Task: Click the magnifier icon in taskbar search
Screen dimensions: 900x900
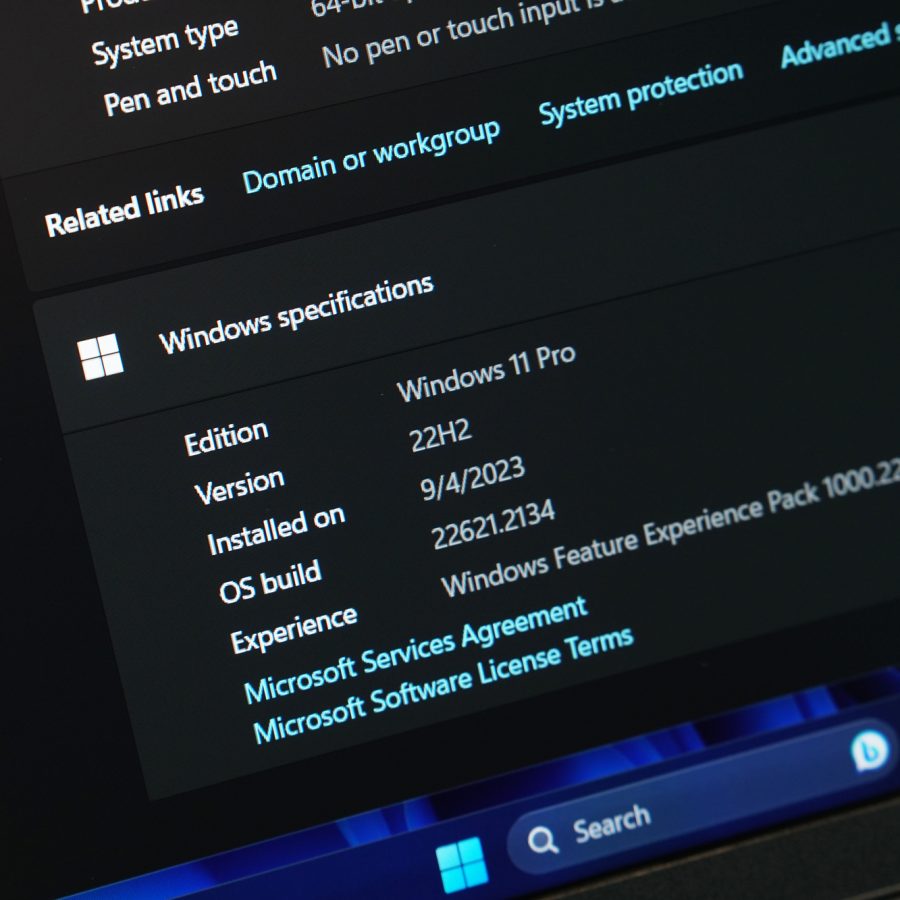Action: (x=542, y=840)
